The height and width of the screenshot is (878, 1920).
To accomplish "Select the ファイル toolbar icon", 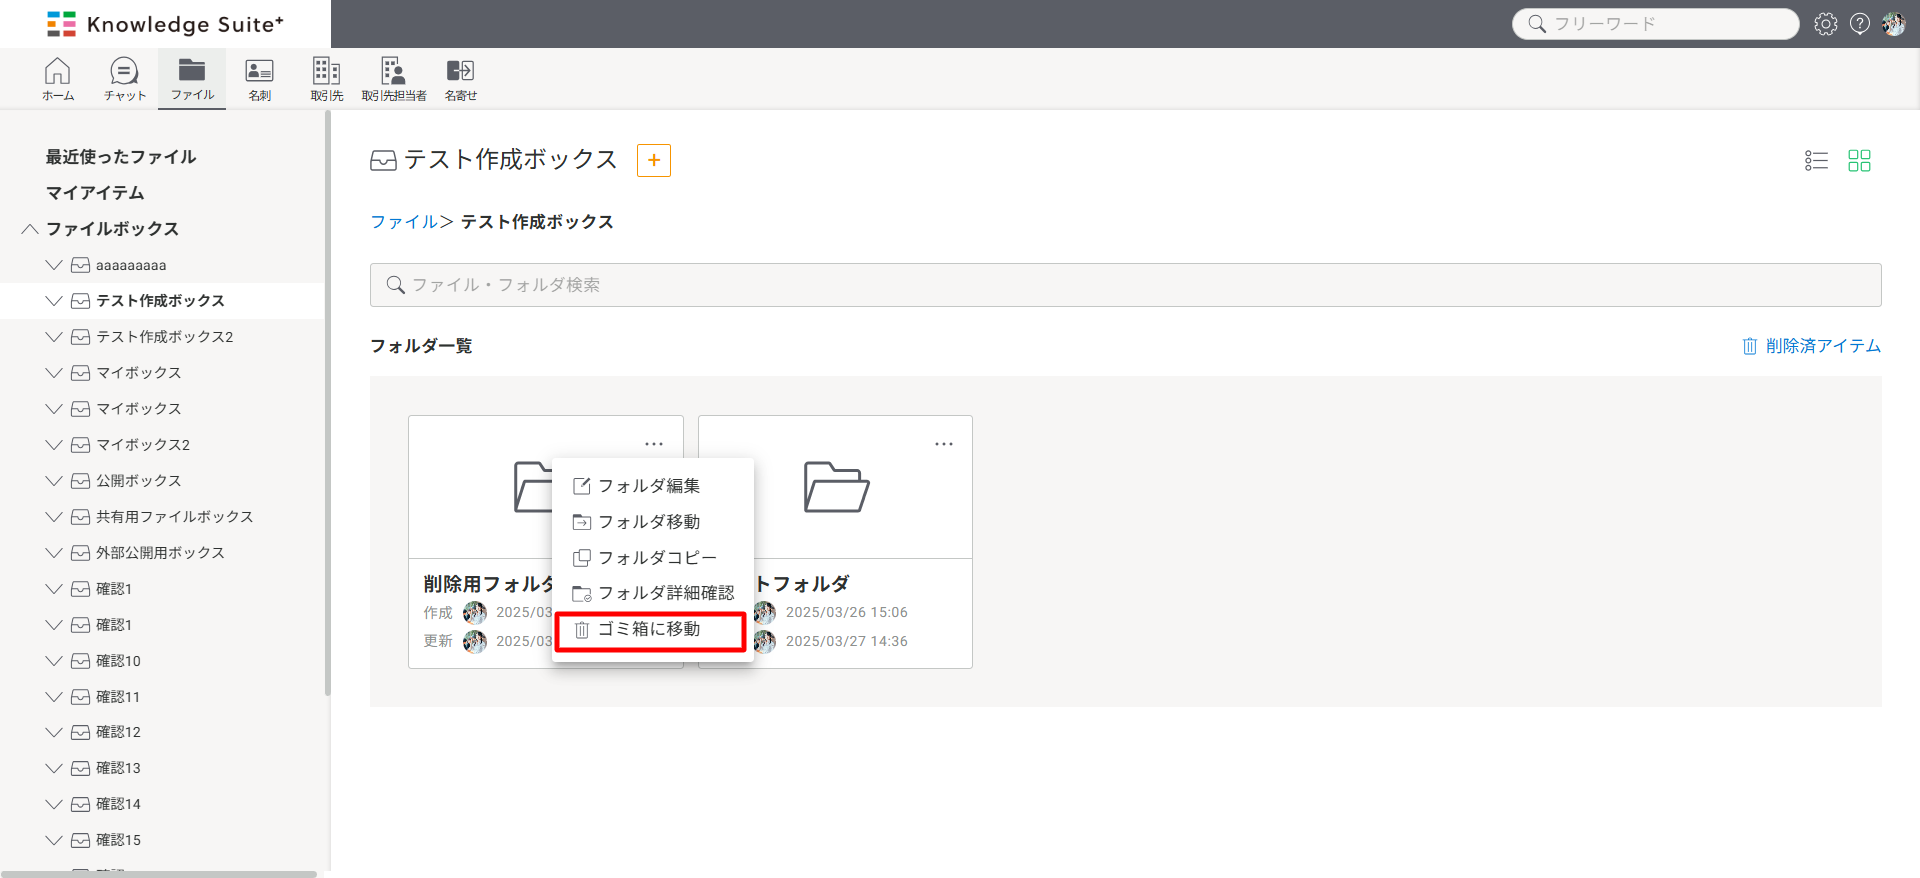I will 192,78.
